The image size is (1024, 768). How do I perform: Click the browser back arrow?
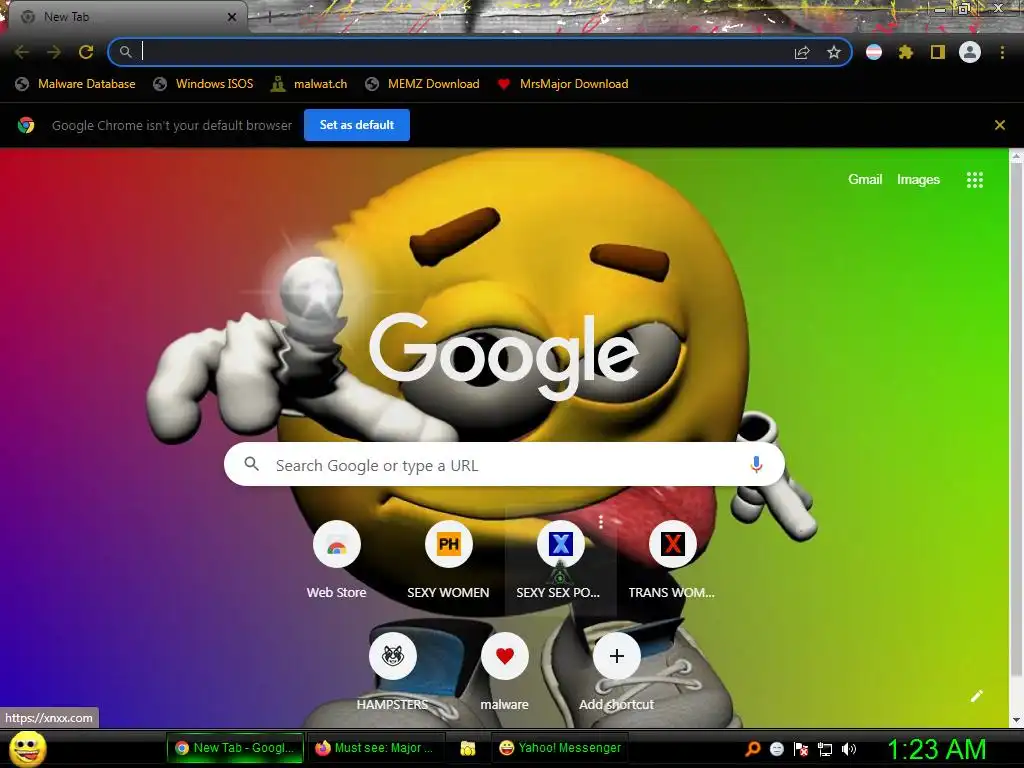click(x=22, y=52)
